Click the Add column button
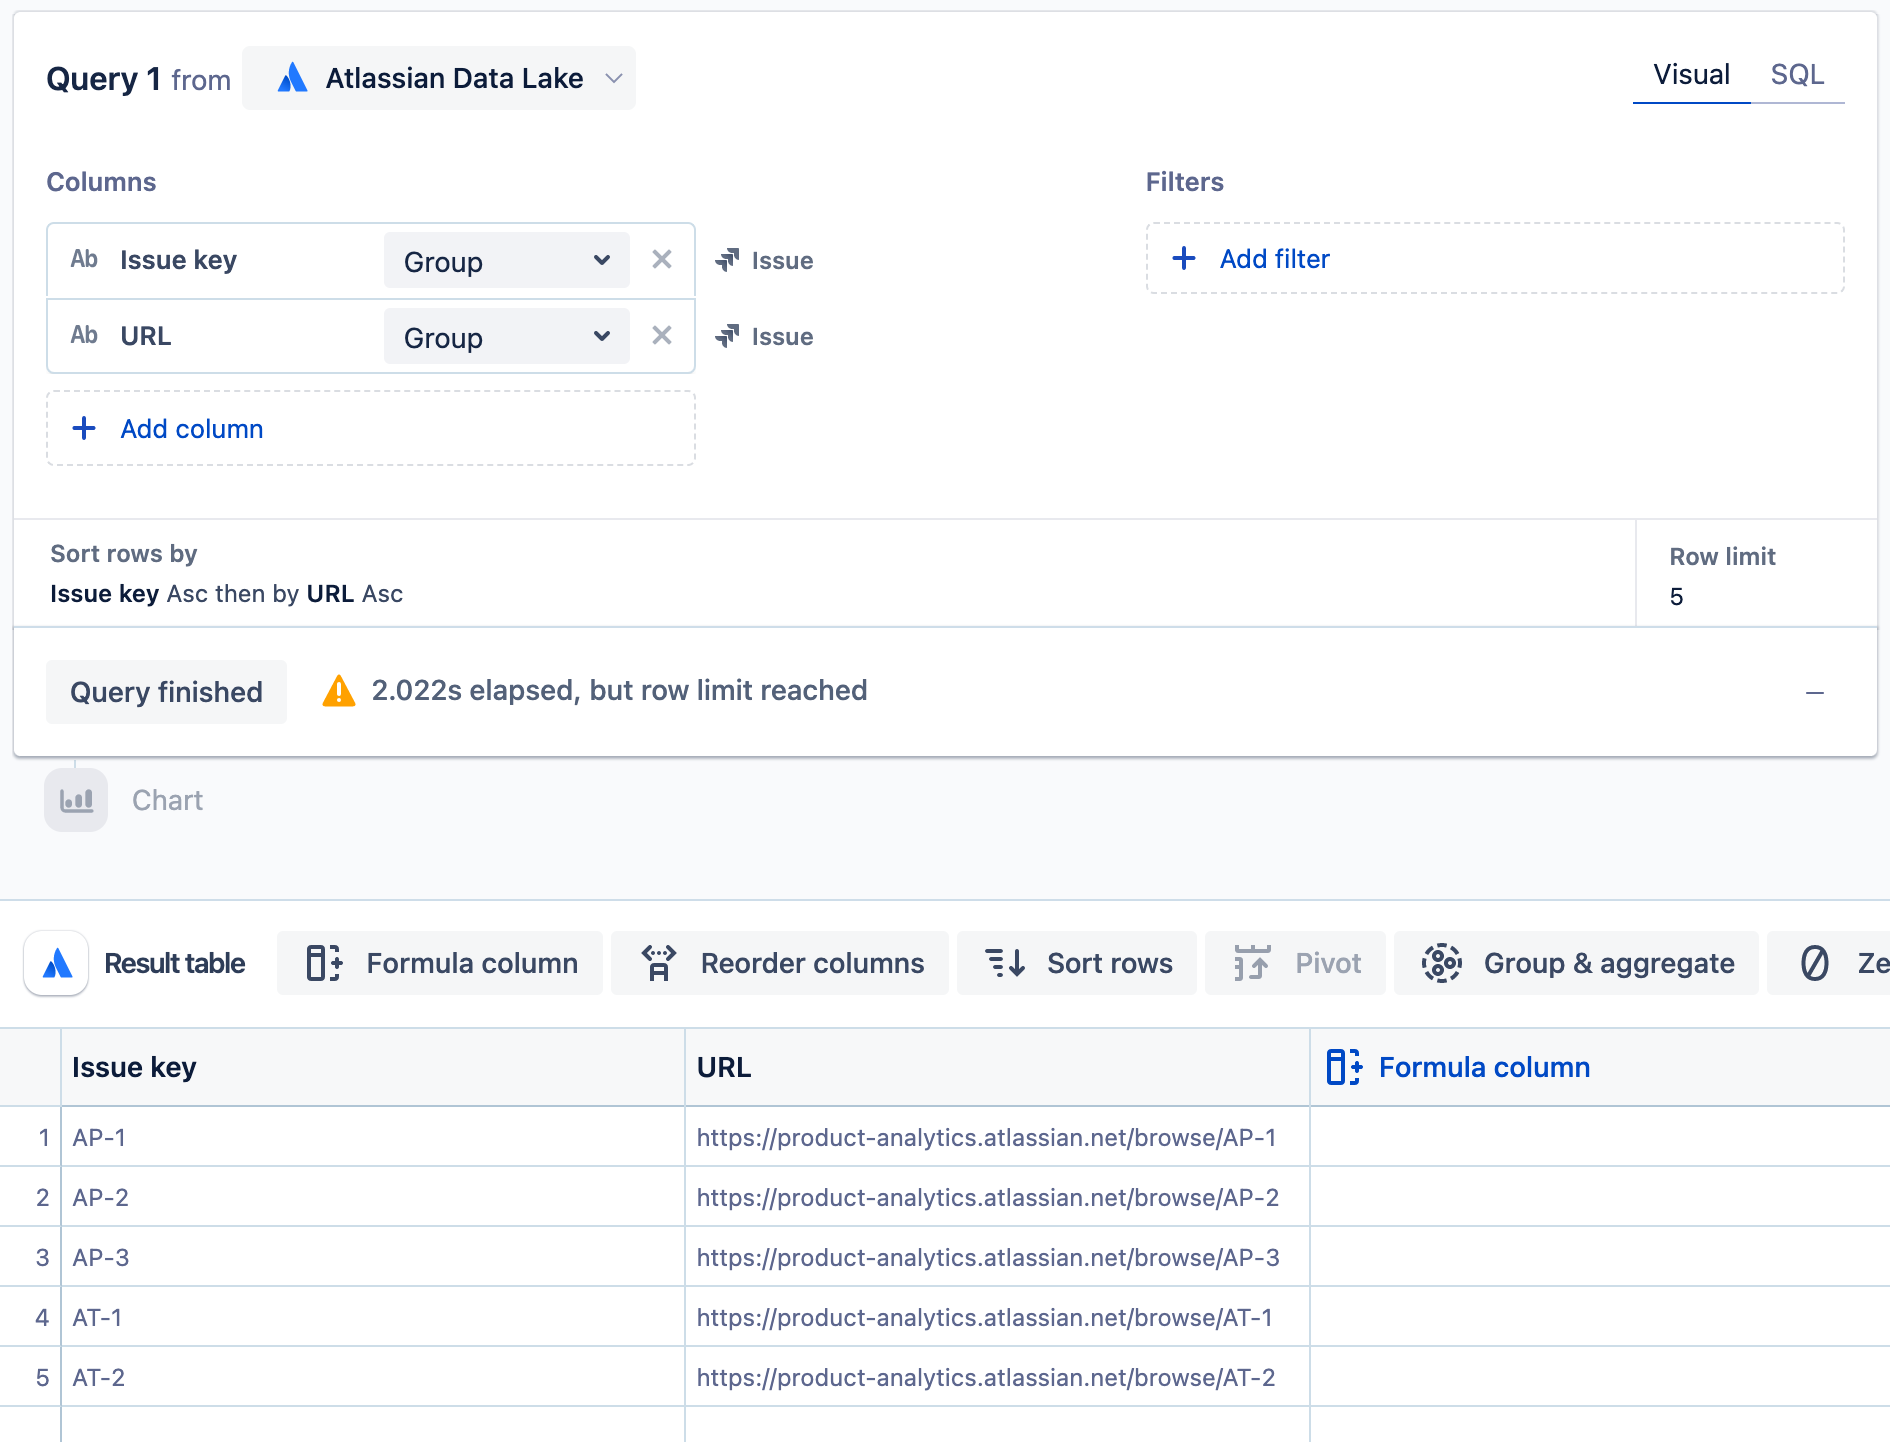 point(371,428)
